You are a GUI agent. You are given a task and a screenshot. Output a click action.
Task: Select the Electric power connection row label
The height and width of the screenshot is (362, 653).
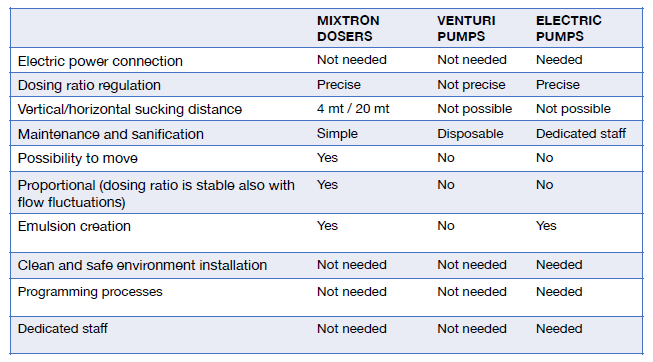(100, 61)
